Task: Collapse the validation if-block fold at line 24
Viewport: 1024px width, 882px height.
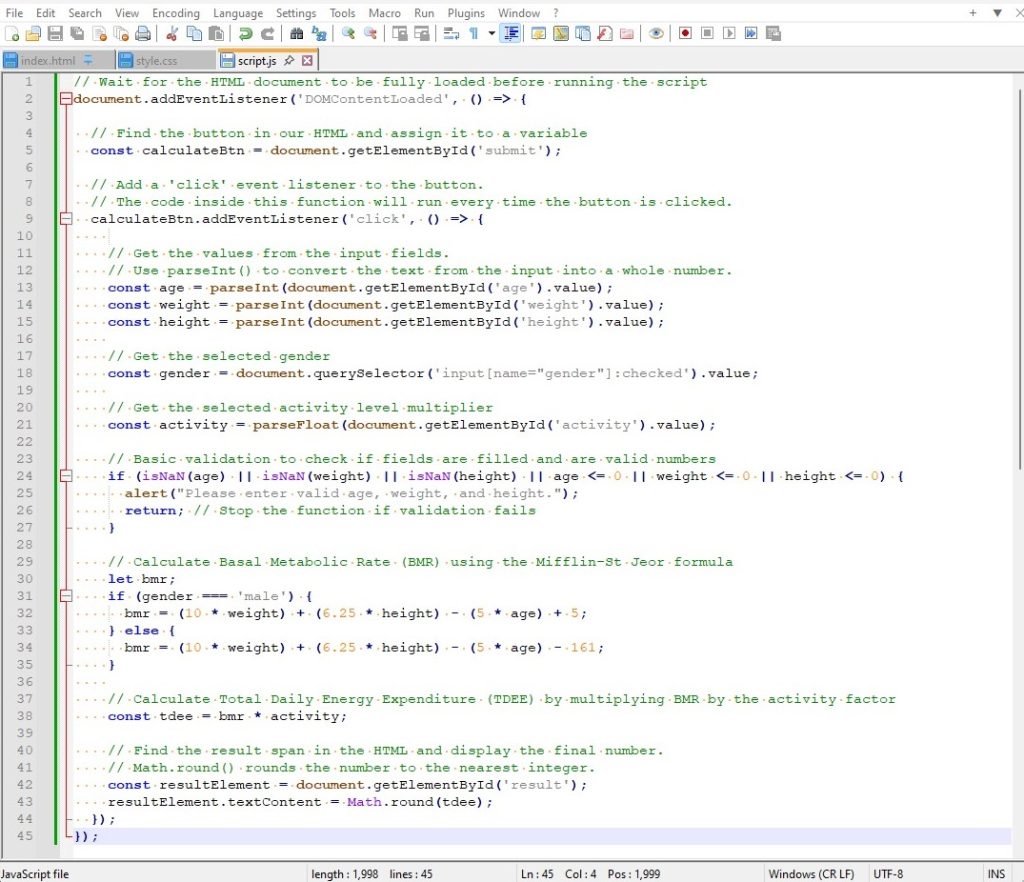Action: pyautogui.click(x=65, y=476)
